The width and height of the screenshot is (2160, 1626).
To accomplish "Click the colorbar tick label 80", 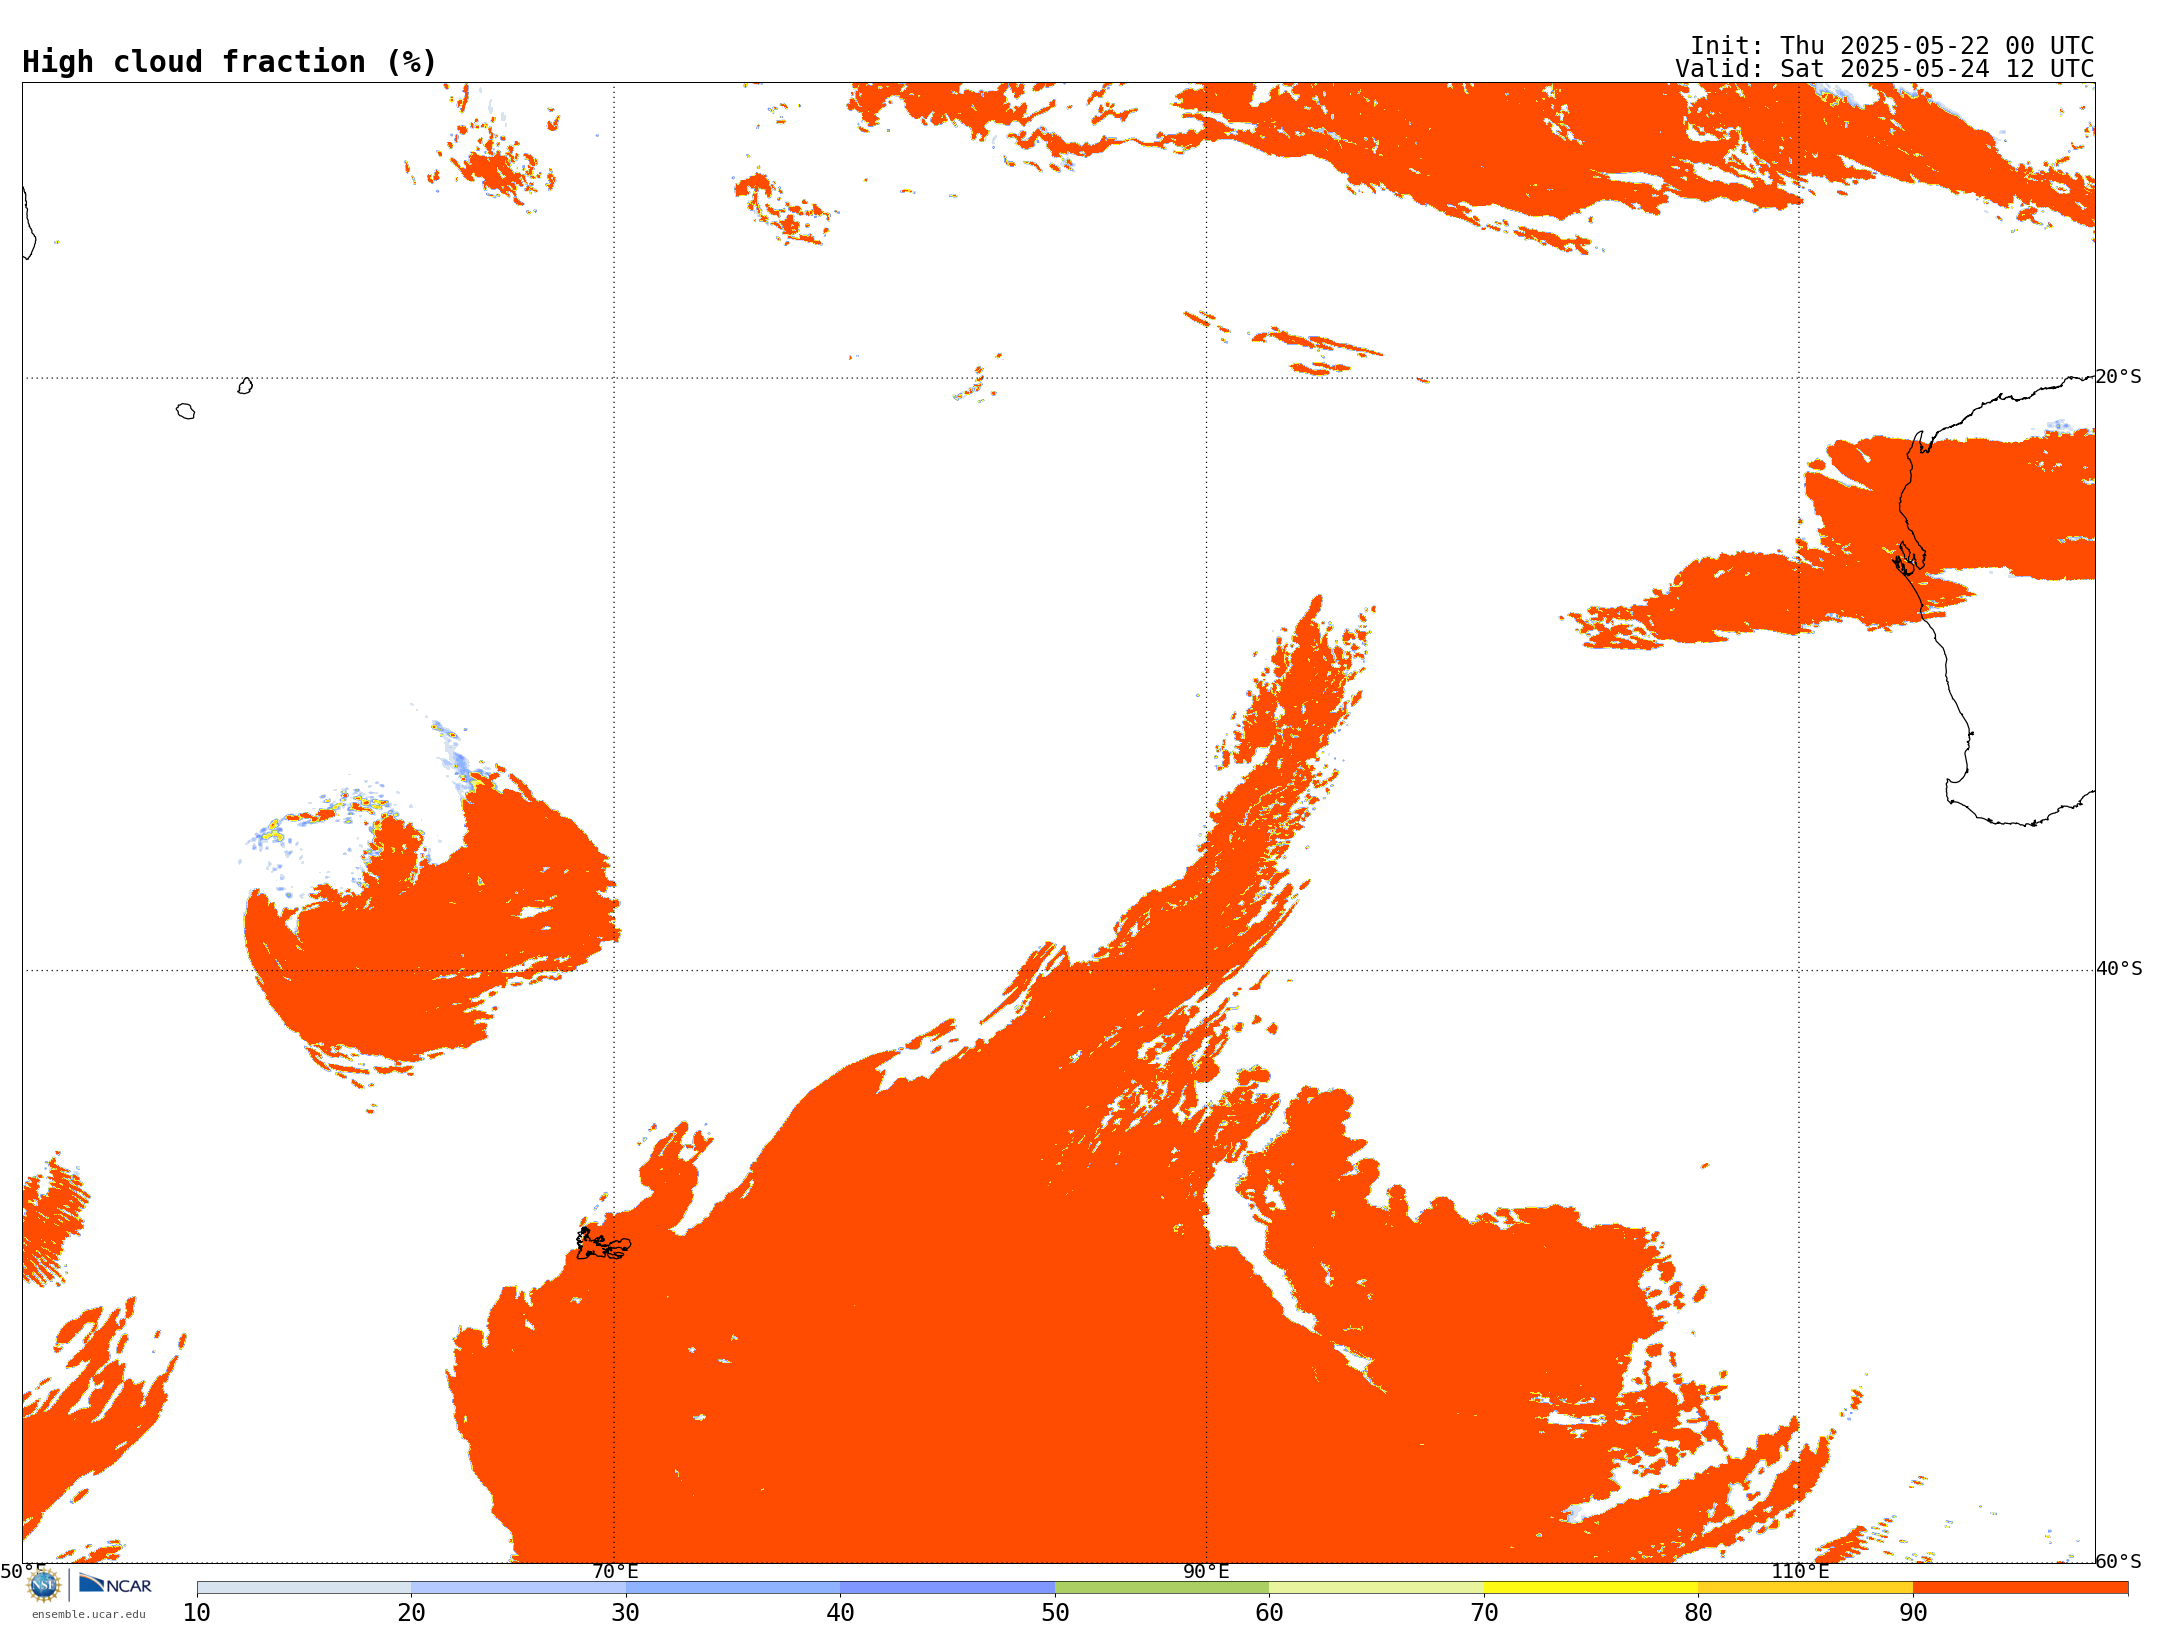I will (1698, 1613).
